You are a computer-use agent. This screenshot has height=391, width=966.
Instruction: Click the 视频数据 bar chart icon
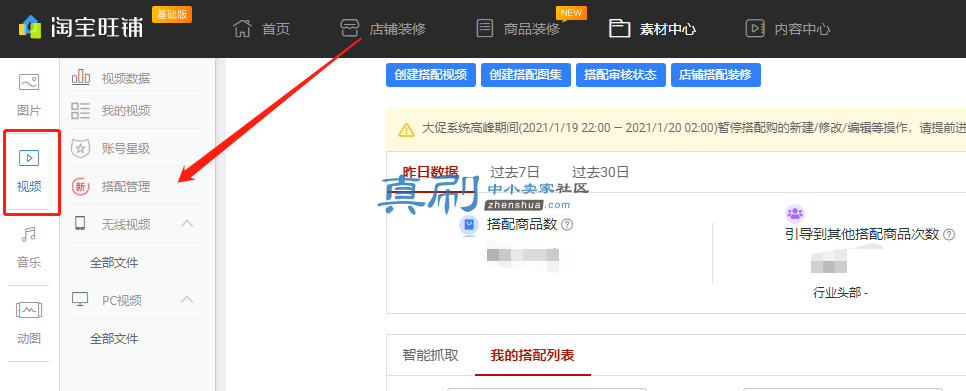pos(81,77)
